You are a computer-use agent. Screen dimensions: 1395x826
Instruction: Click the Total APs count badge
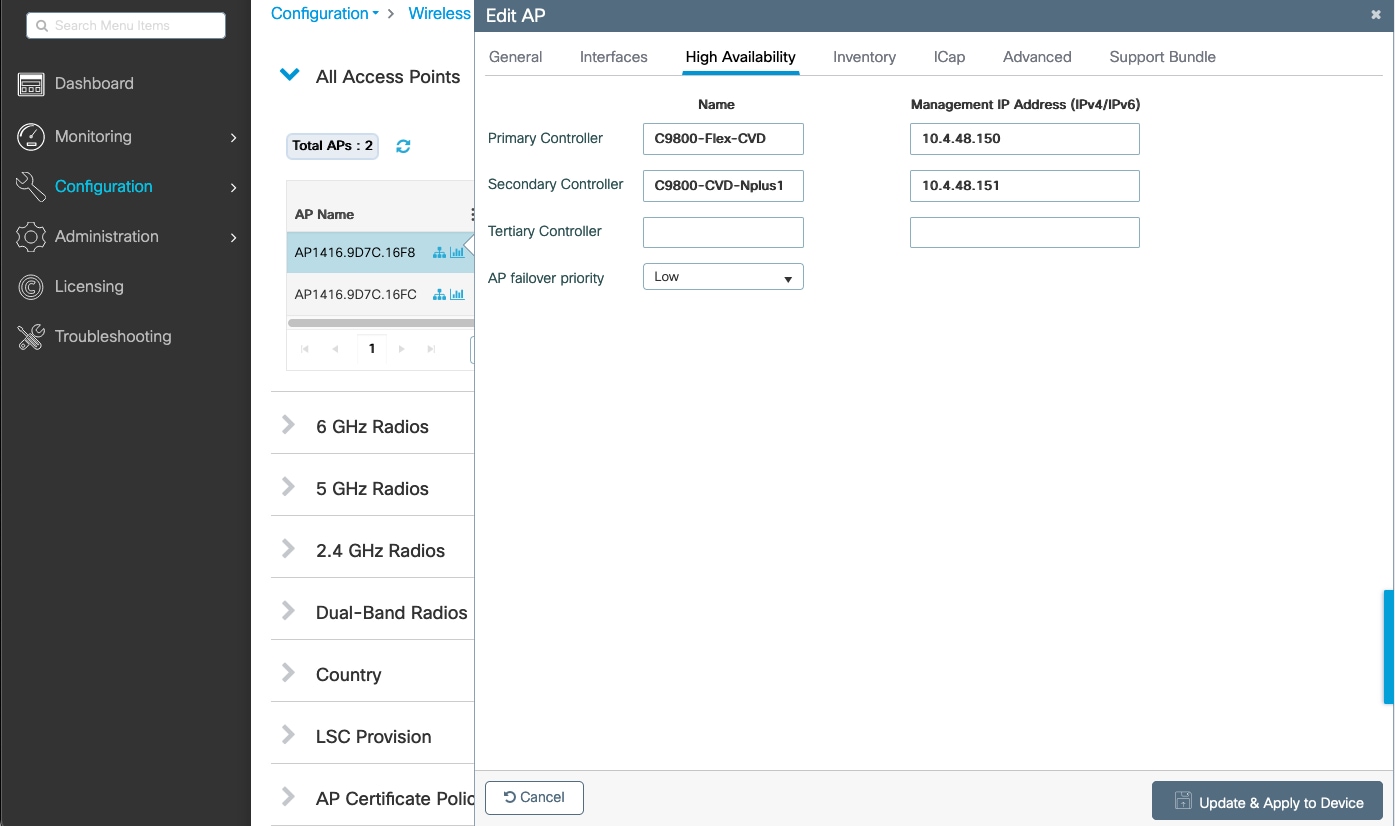point(332,146)
